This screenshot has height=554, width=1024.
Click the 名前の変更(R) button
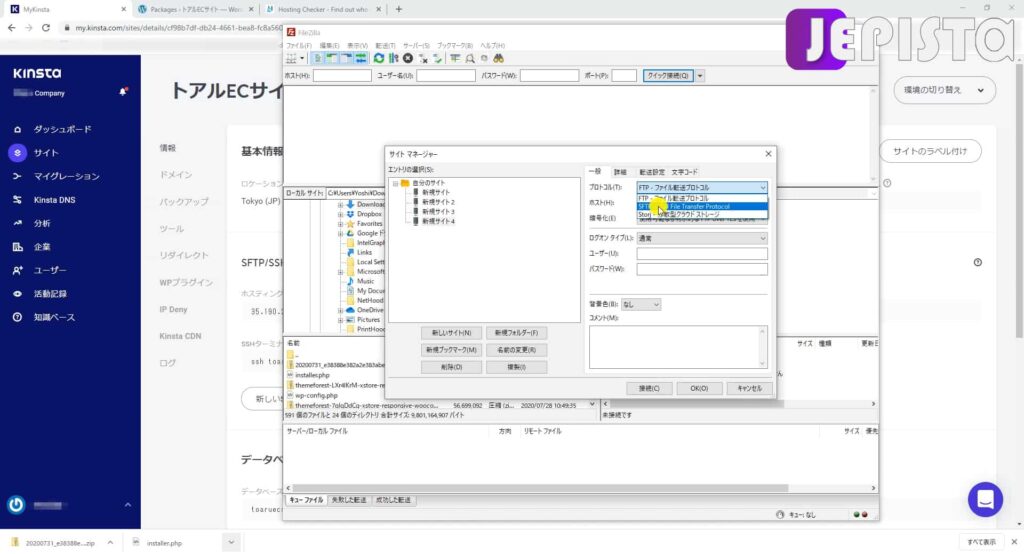(x=516, y=350)
